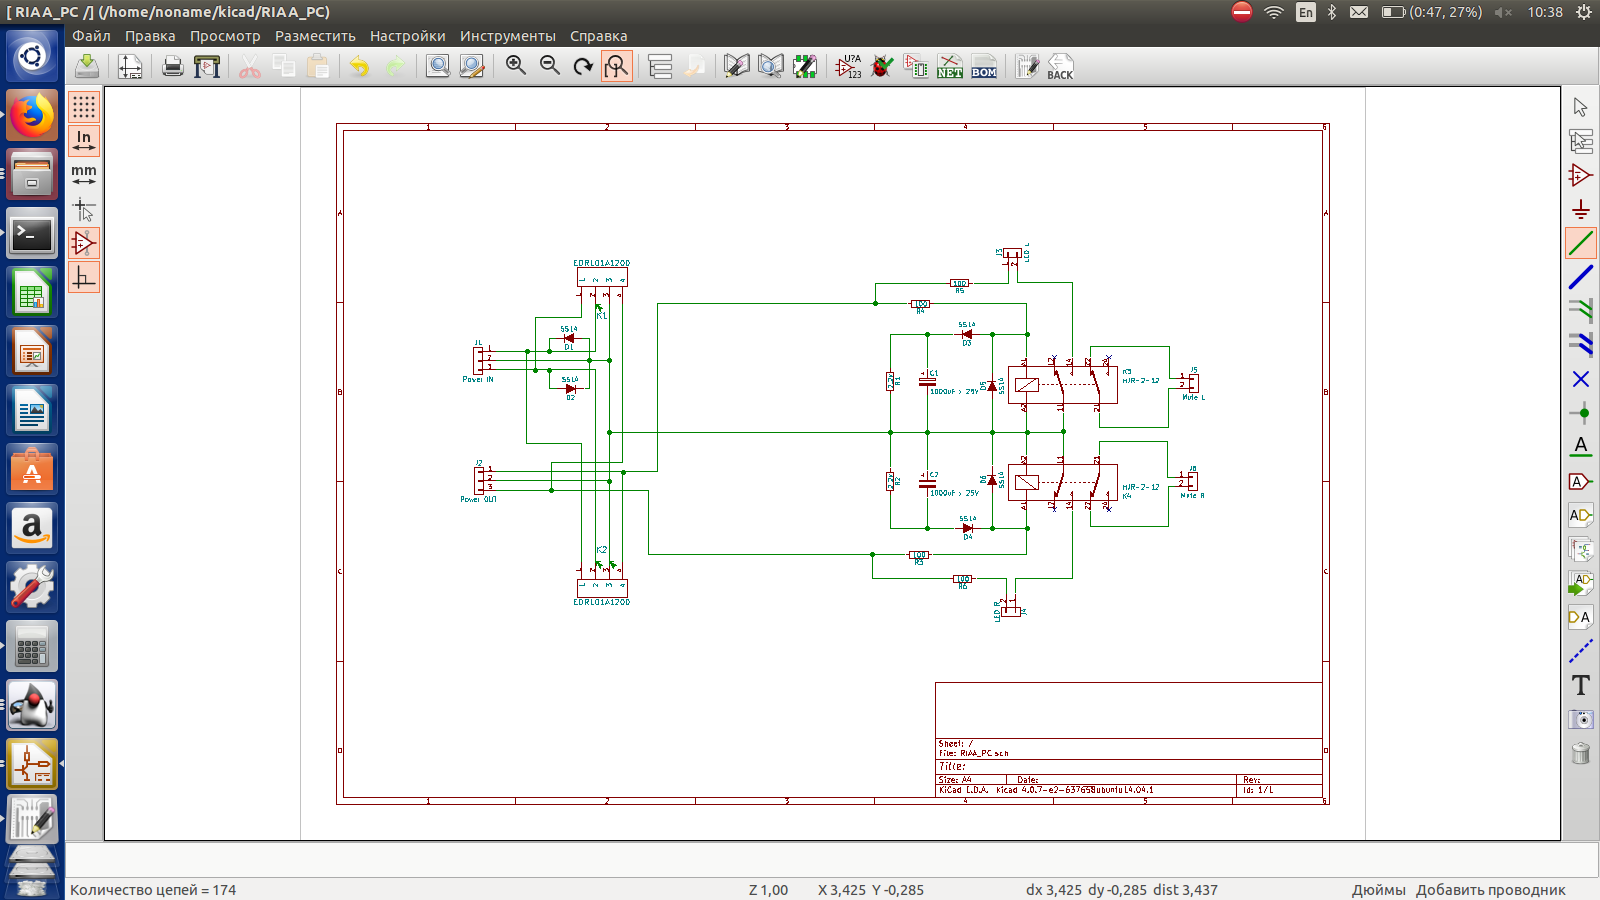Choose the Place power port tool
This screenshot has width=1600, height=900.
pyautogui.click(x=1580, y=209)
